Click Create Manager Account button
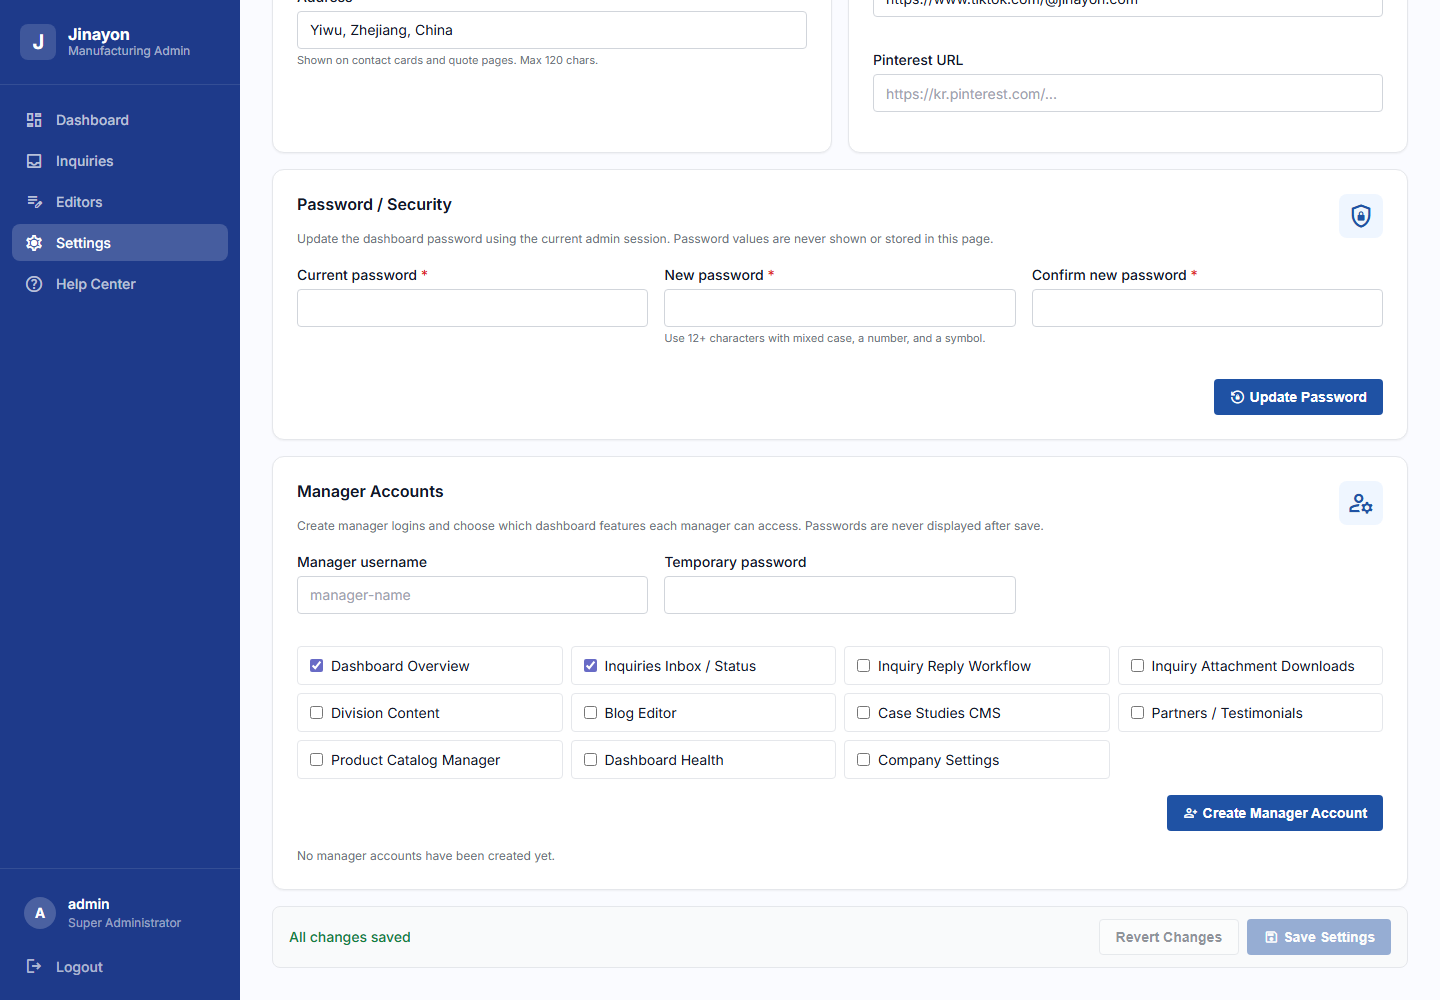1440x1000 pixels. 1275,813
